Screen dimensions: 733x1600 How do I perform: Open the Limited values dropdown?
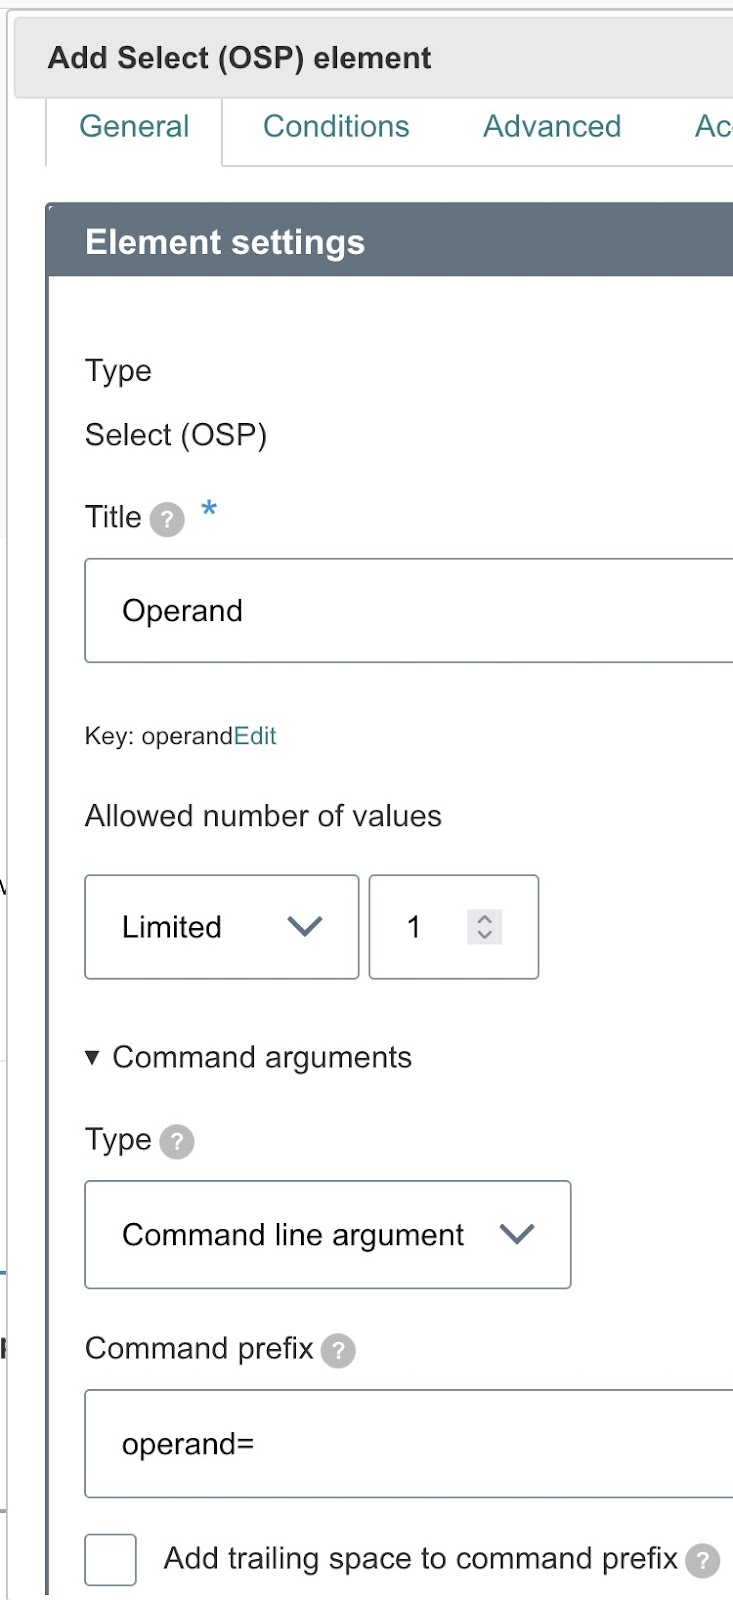(x=221, y=927)
